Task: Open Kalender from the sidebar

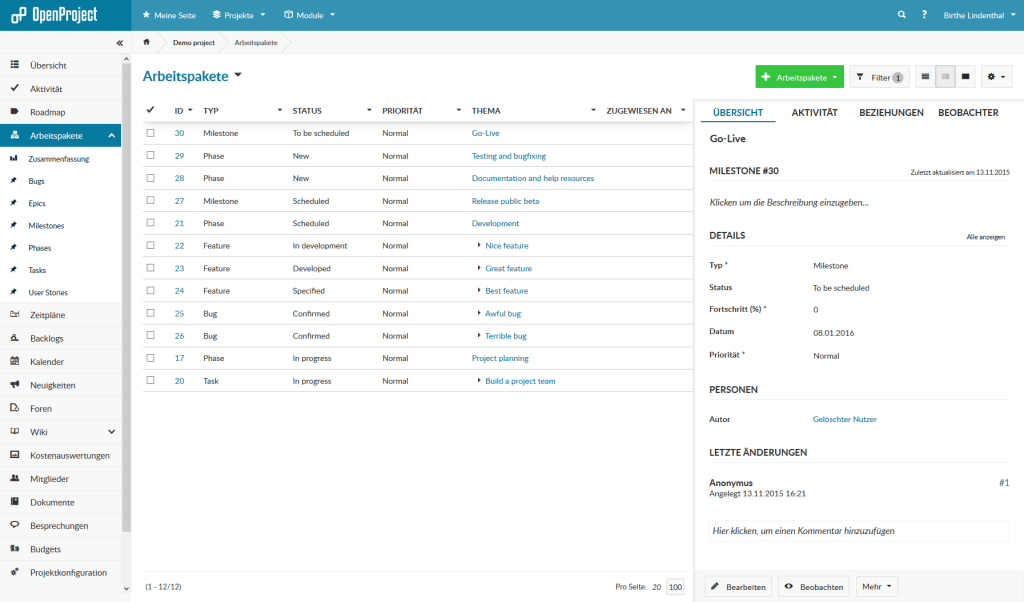Action: (47, 362)
